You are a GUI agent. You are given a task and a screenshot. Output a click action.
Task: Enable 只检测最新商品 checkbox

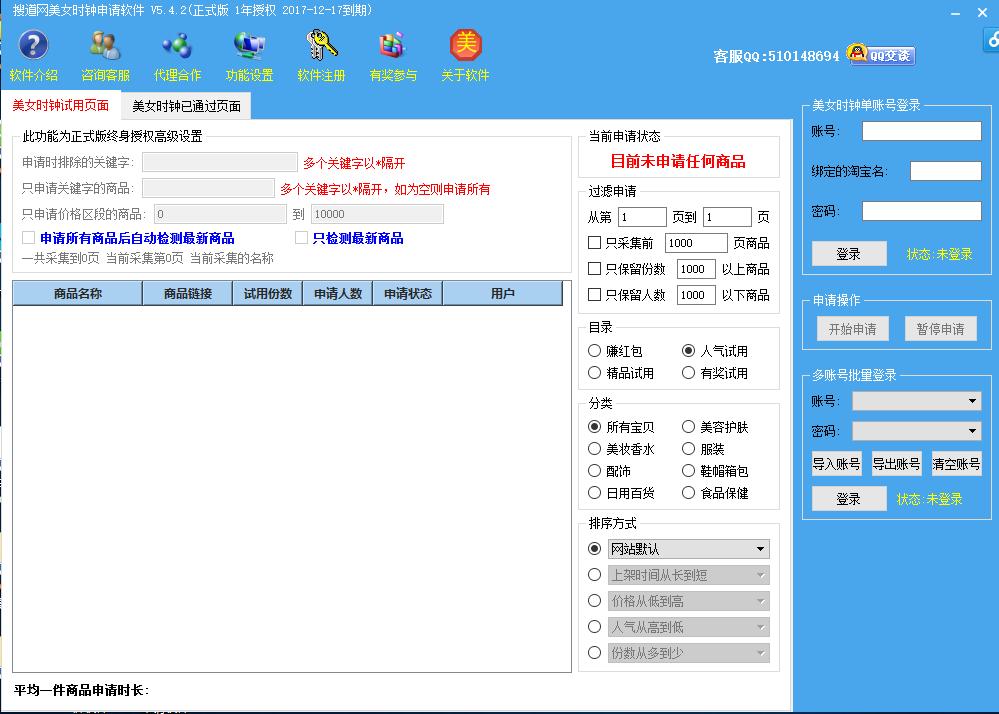[x=300, y=237]
